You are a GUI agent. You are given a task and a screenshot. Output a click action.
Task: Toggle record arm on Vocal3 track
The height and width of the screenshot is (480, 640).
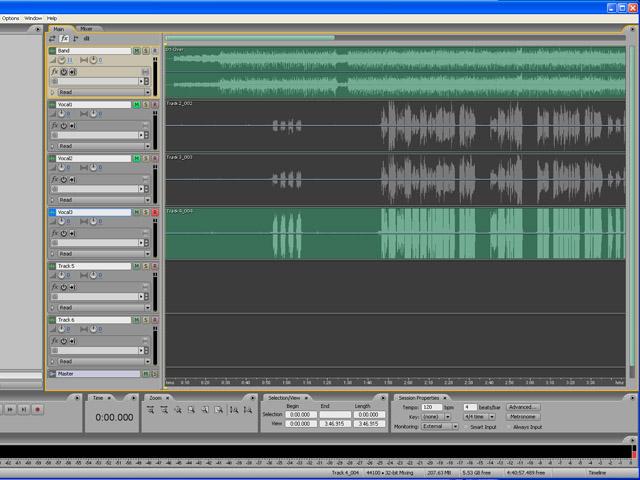coord(155,212)
